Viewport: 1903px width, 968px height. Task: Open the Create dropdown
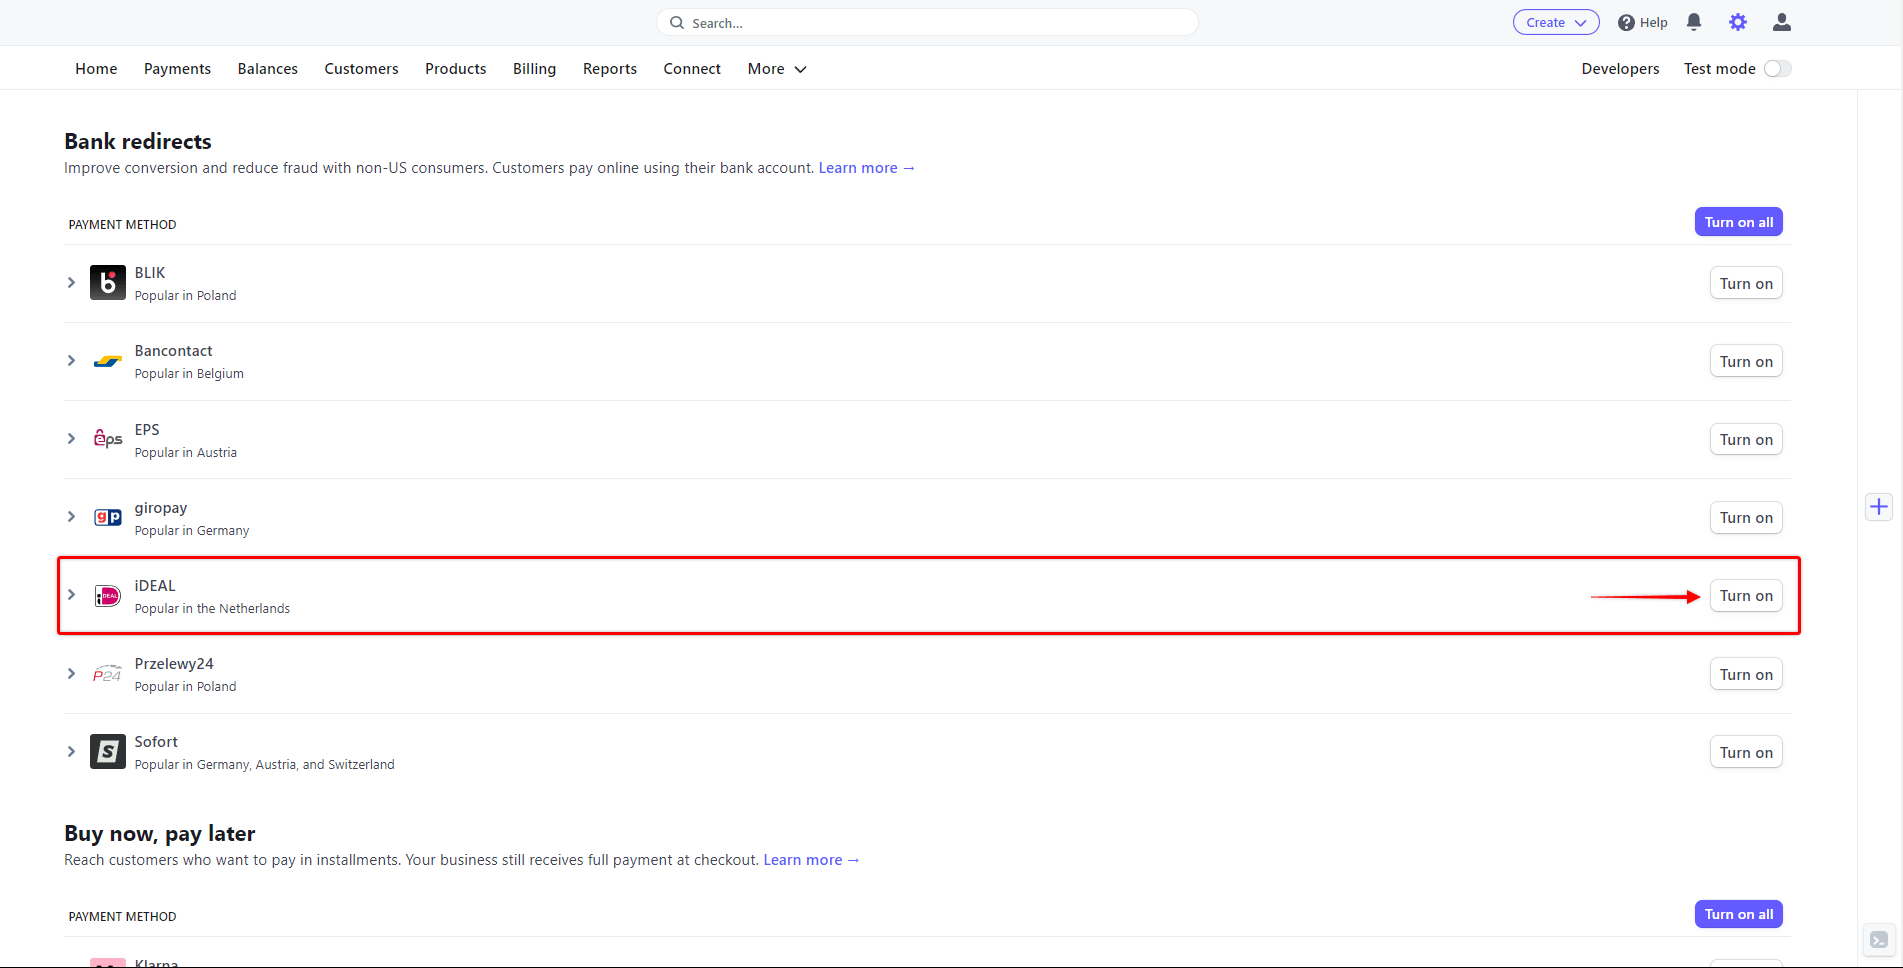pos(1555,21)
